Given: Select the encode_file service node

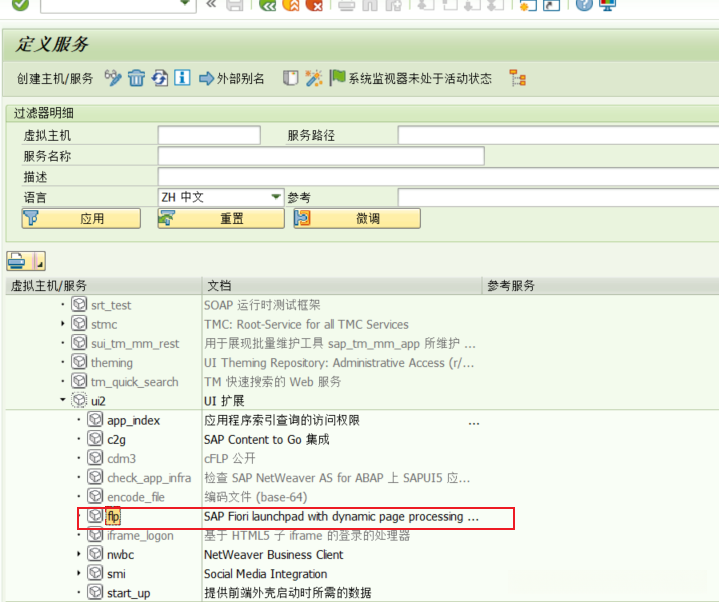Looking at the screenshot, I should pos(136,497).
